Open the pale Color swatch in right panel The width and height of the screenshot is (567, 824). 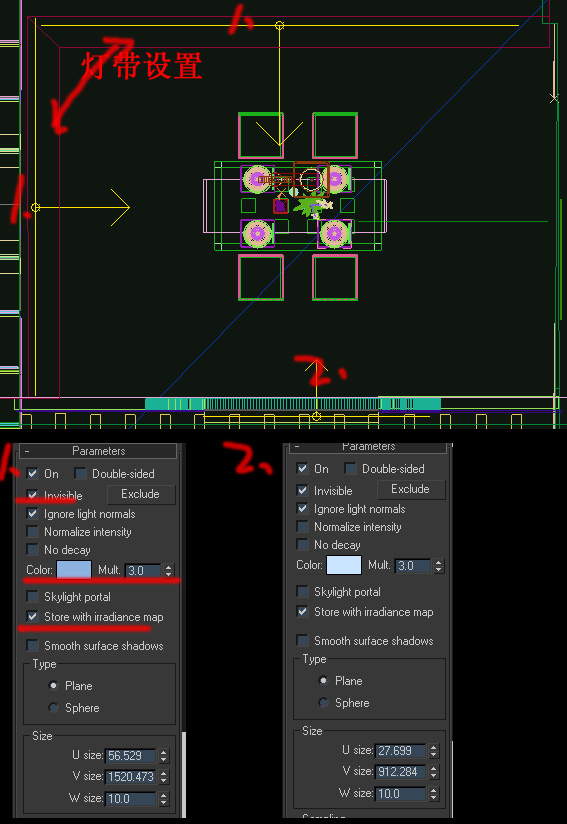coord(344,565)
